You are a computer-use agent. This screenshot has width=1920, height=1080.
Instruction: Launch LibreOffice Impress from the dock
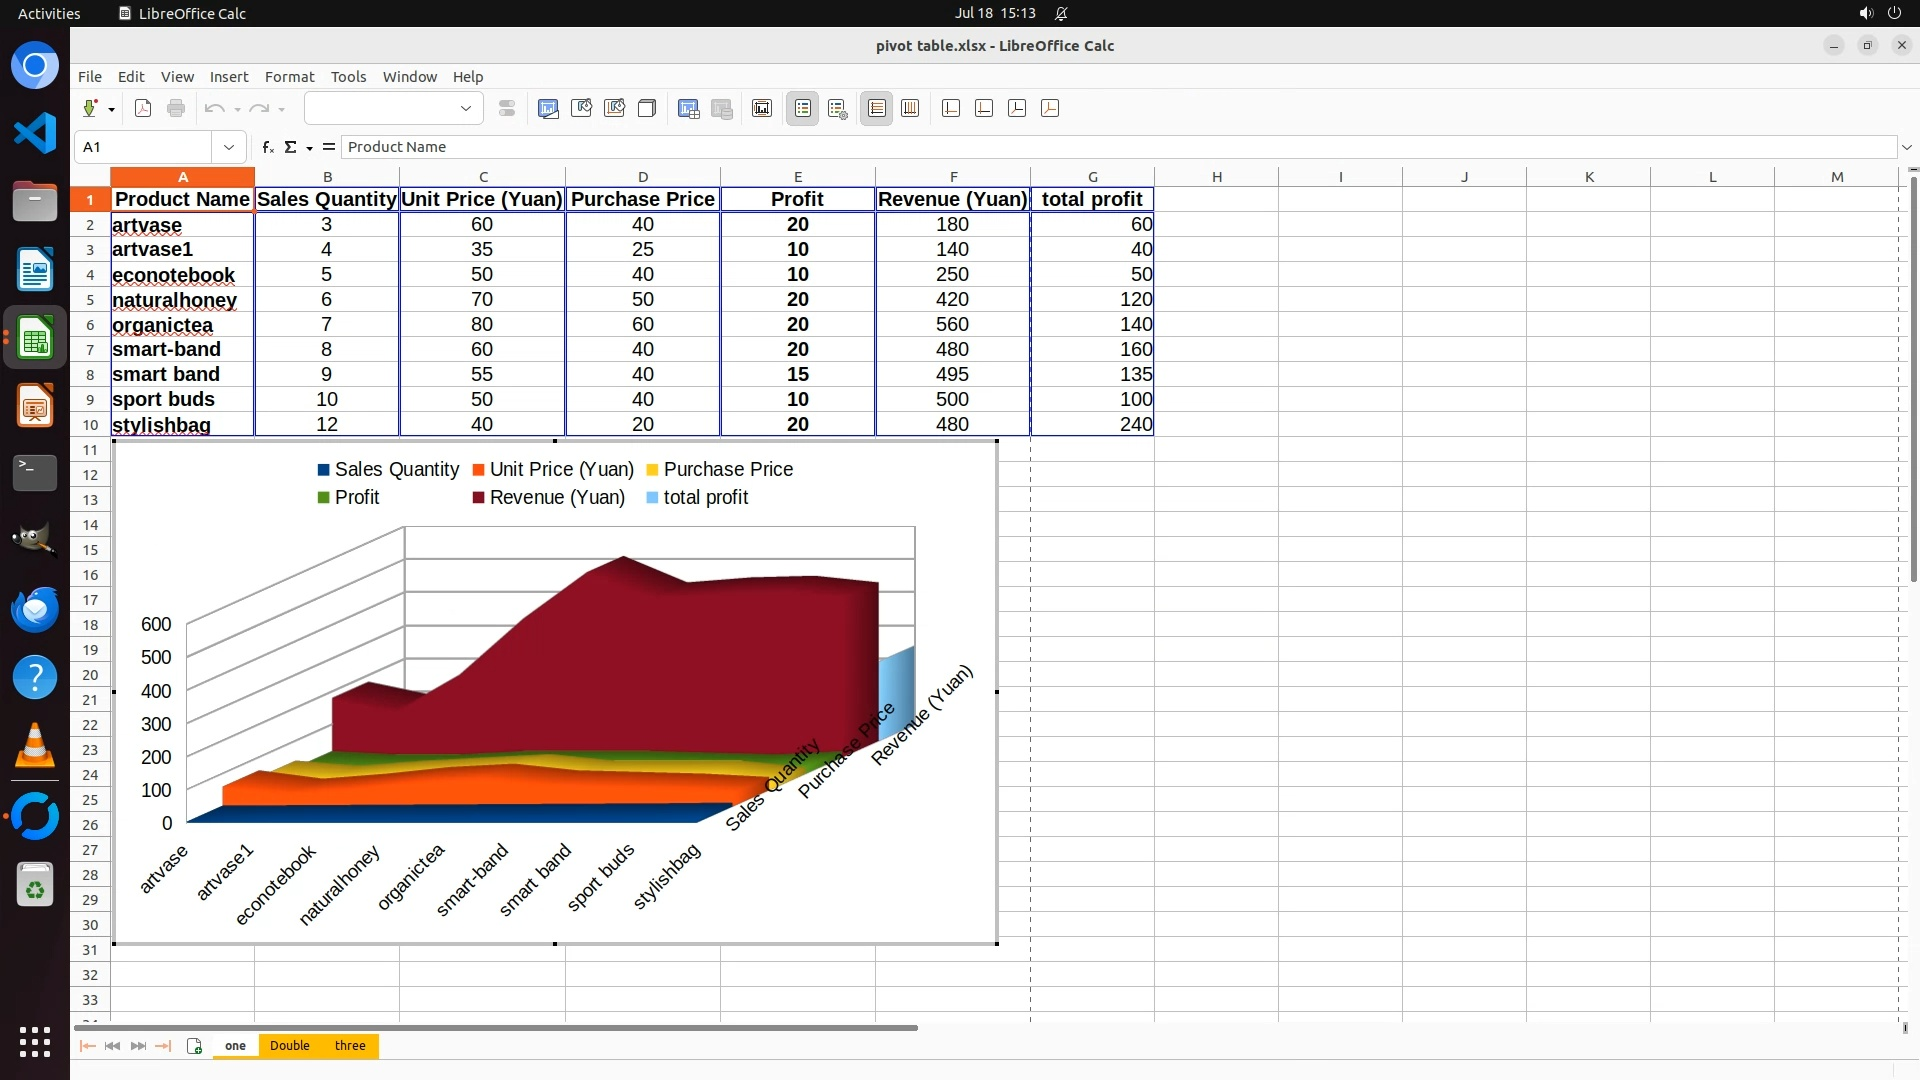[35, 406]
